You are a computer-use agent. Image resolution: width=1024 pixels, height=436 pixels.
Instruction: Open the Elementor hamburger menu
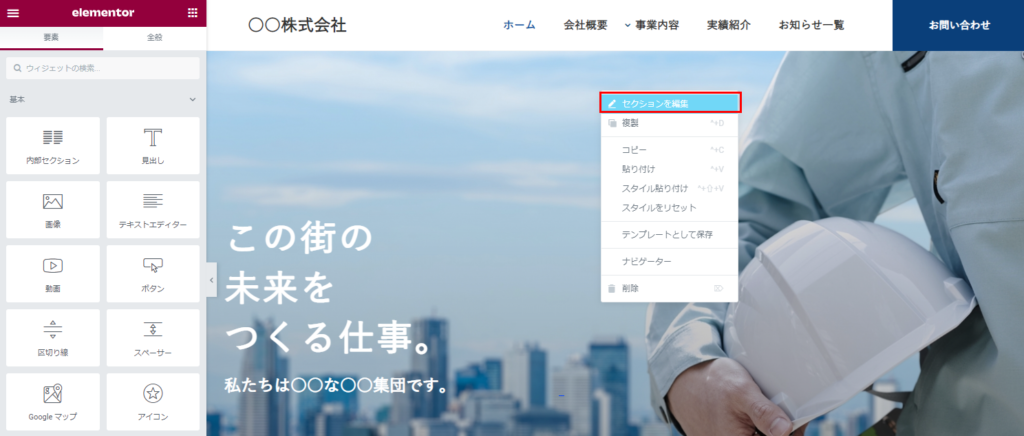coord(13,13)
